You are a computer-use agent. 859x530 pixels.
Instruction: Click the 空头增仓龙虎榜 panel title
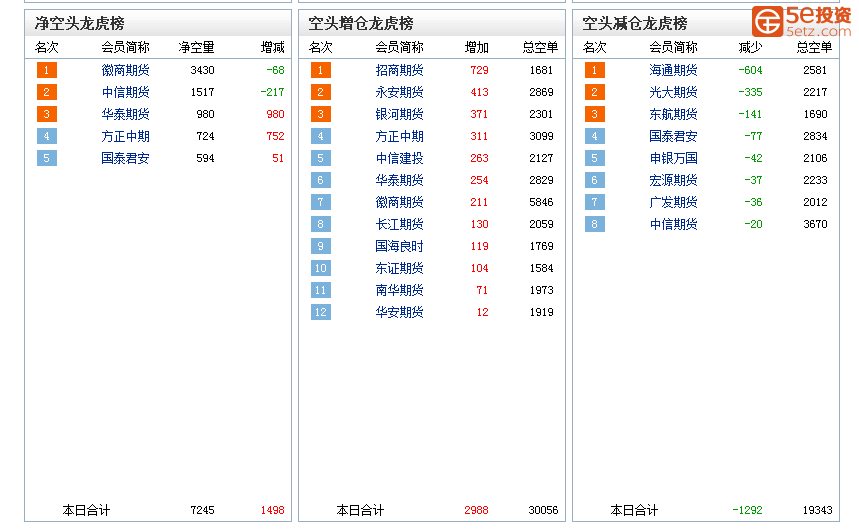pyautogui.click(x=360, y=23)
